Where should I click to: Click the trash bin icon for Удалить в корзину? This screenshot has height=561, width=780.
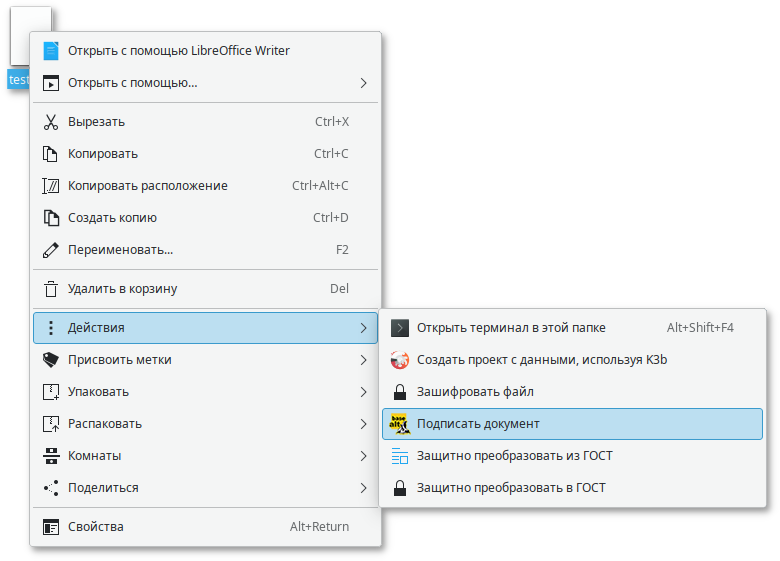51,288
